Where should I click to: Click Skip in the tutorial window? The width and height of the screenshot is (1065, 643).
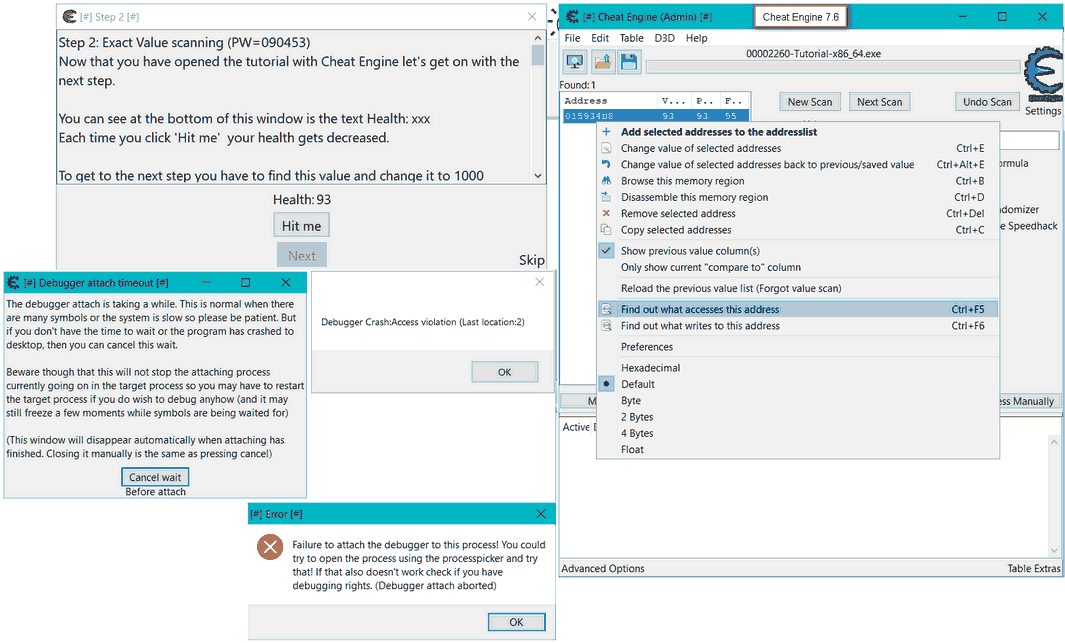(x=531, y=259)
